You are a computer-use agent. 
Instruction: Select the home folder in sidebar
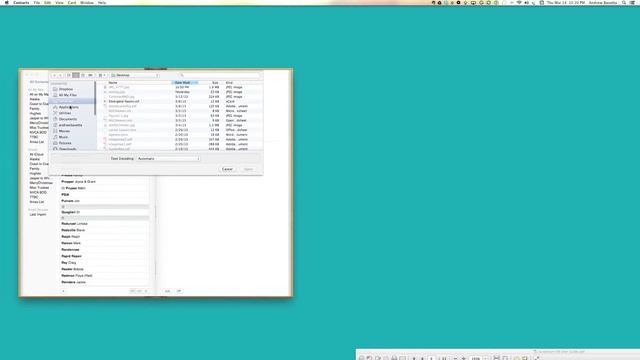(x=70, y=125)
